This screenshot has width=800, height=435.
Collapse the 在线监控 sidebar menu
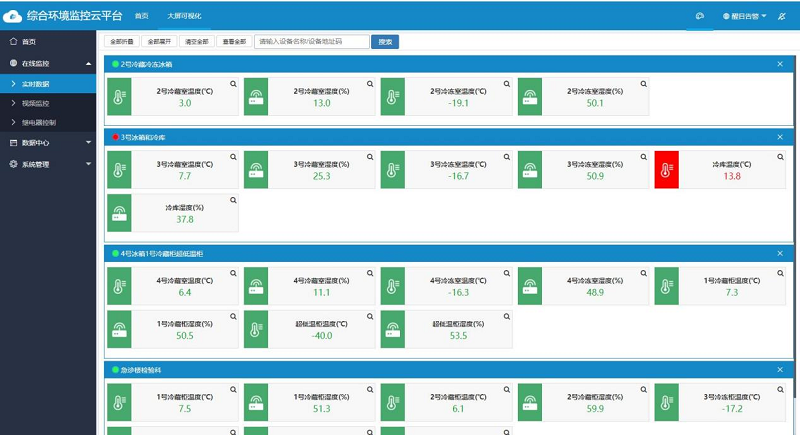coord(89,63)
